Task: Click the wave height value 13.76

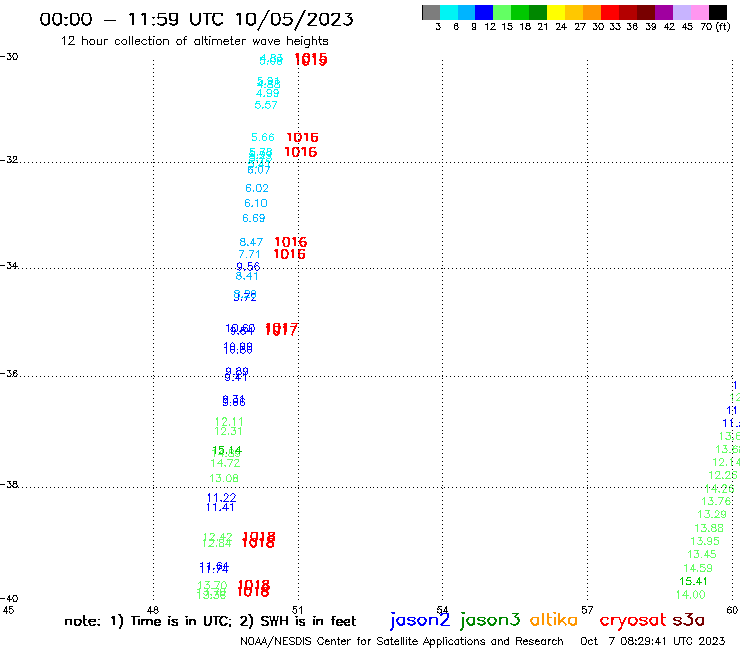Action: click(716, 501)
